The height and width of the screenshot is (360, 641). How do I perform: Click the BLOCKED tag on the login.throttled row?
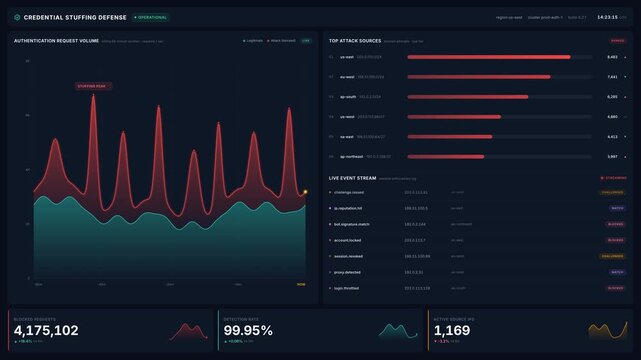click(x=615, y=288)
